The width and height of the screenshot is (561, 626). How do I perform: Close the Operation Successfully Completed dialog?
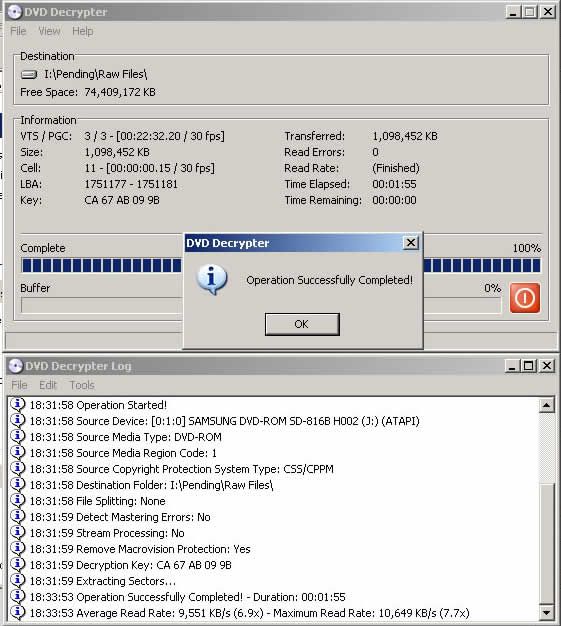(x=410, y=243)
